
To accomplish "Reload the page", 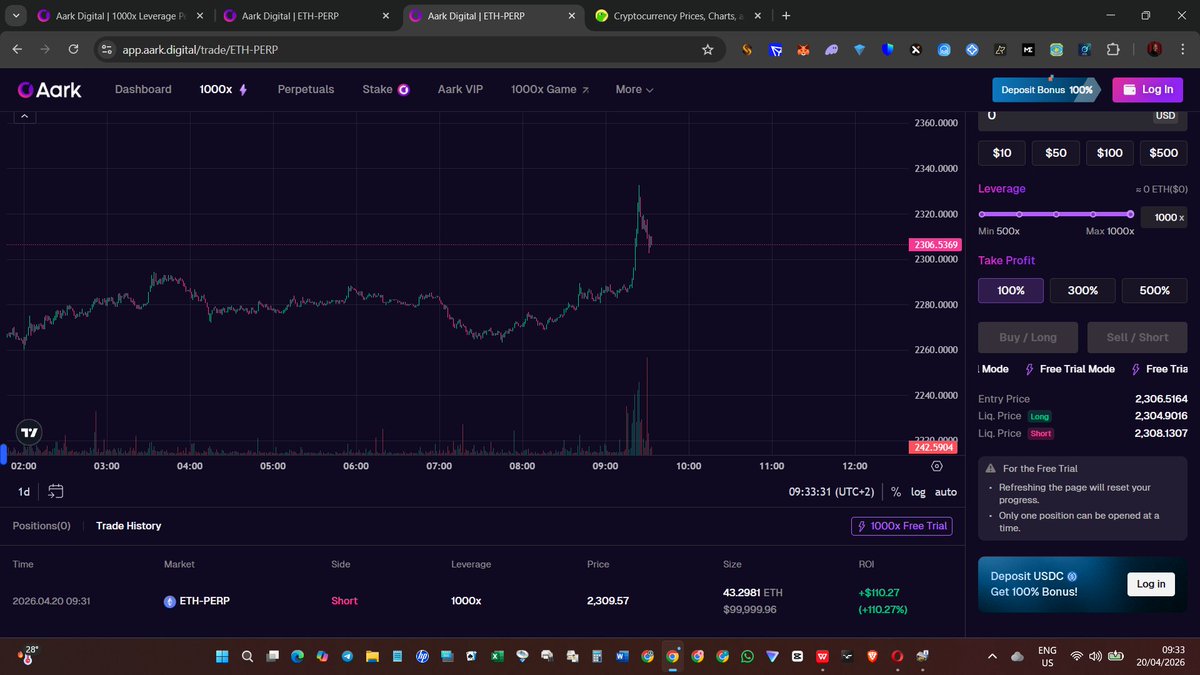I will click(x=73, y=49).
